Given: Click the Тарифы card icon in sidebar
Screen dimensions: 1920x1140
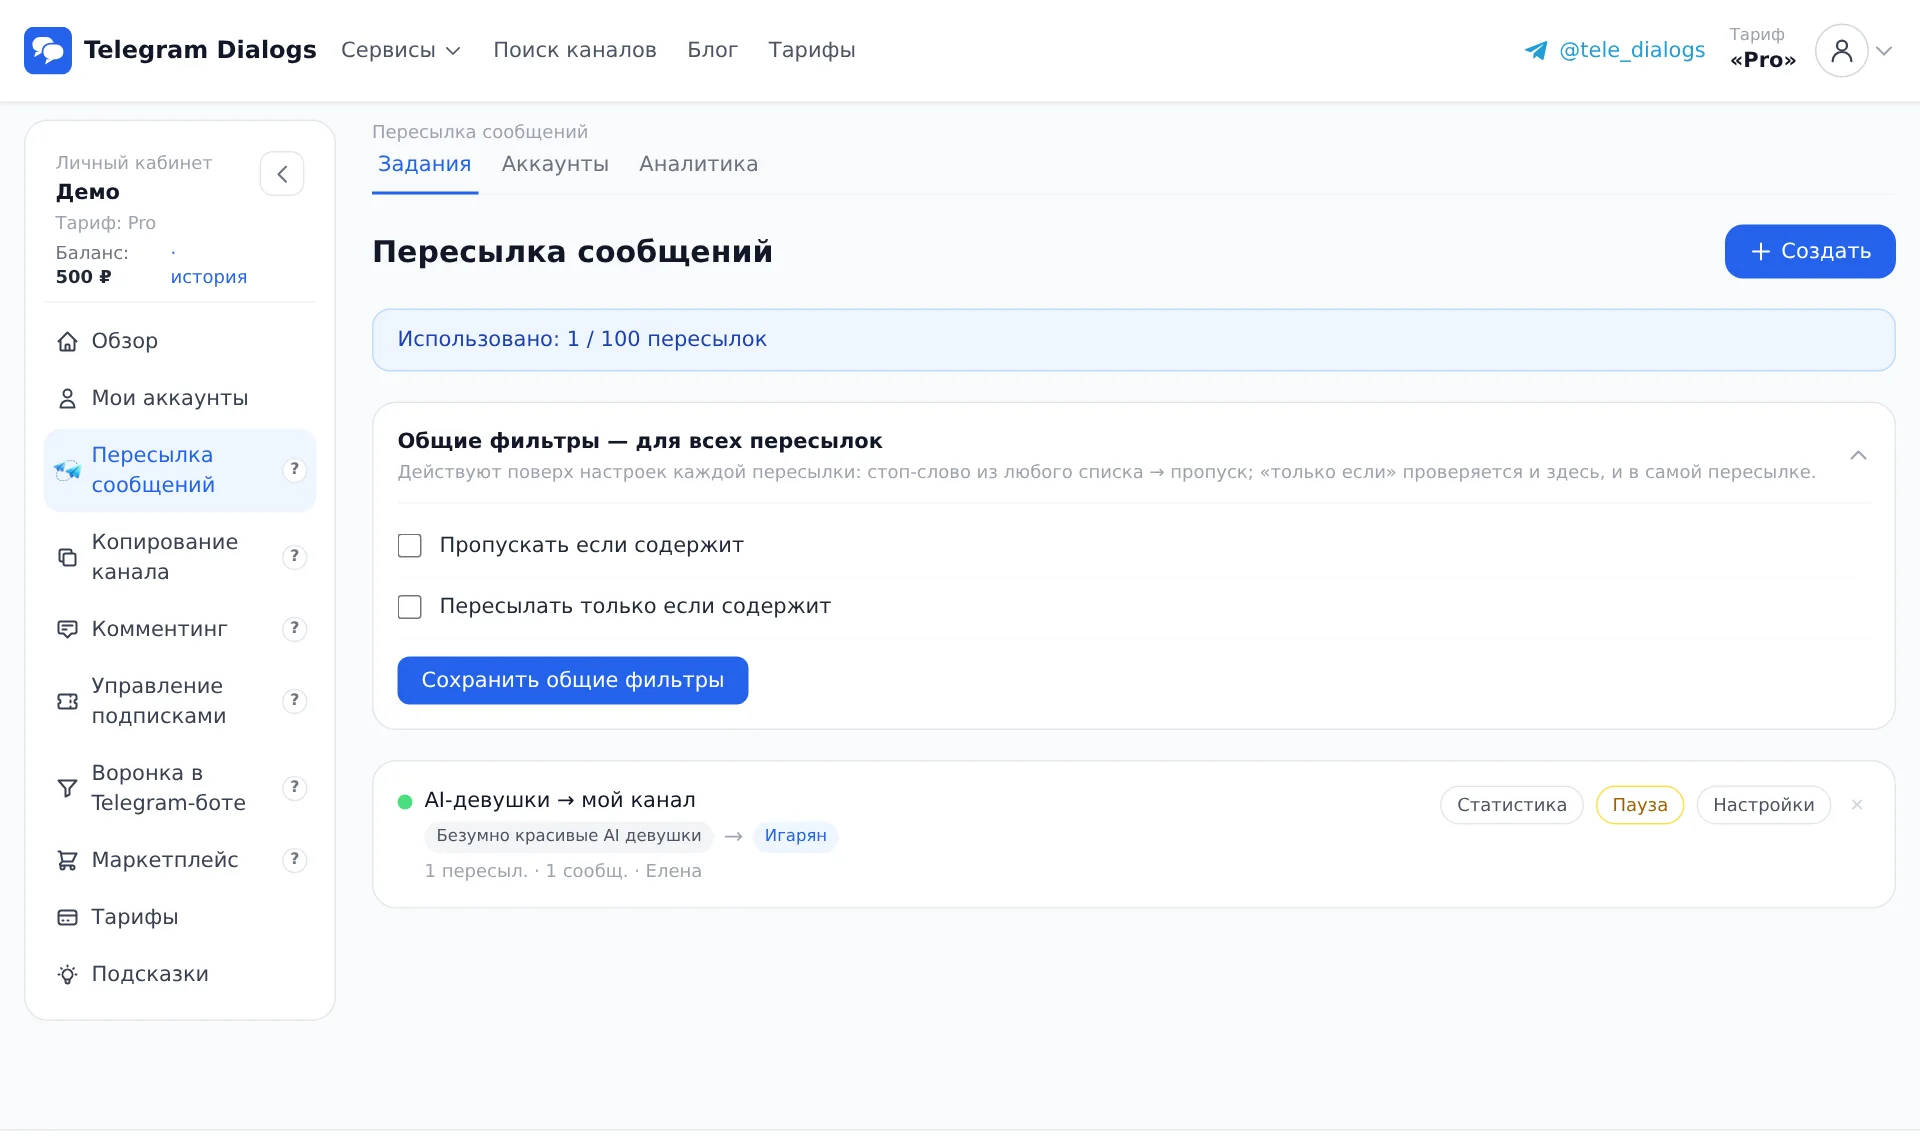Looking at the screenshot, I should [x=67, y=917].
